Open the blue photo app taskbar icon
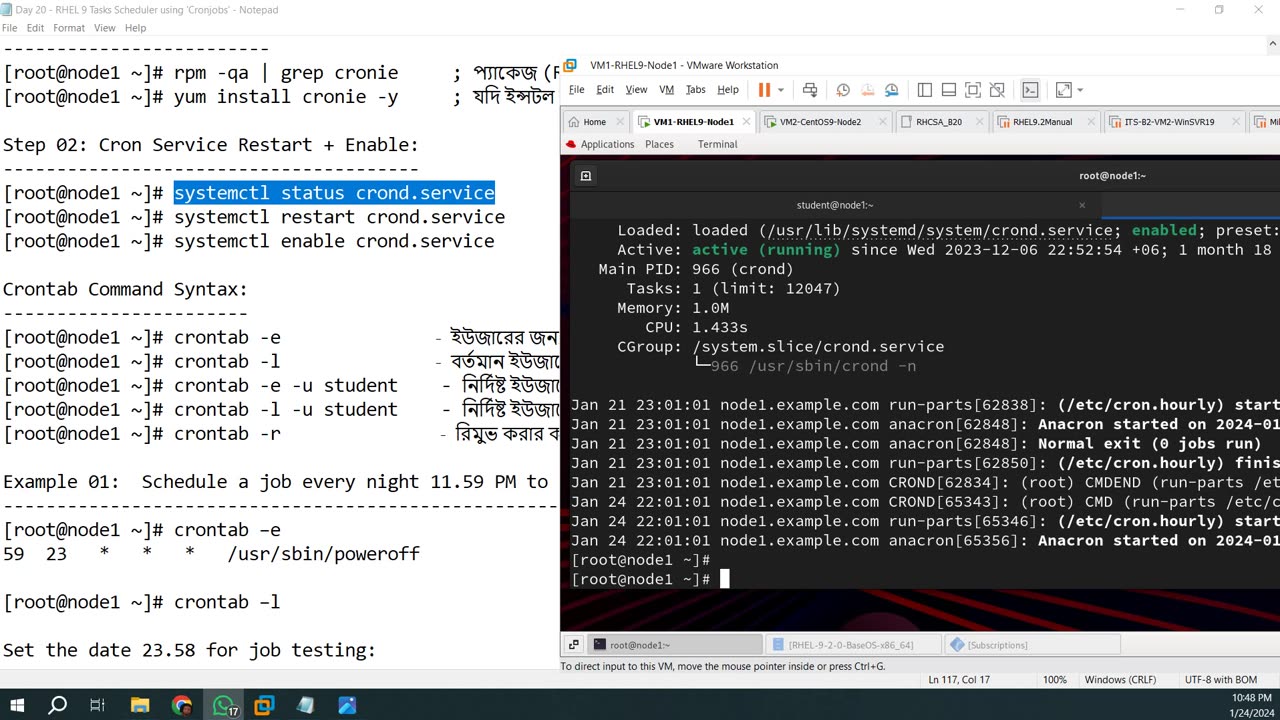1280x720 pixels. tap(347, 705)
